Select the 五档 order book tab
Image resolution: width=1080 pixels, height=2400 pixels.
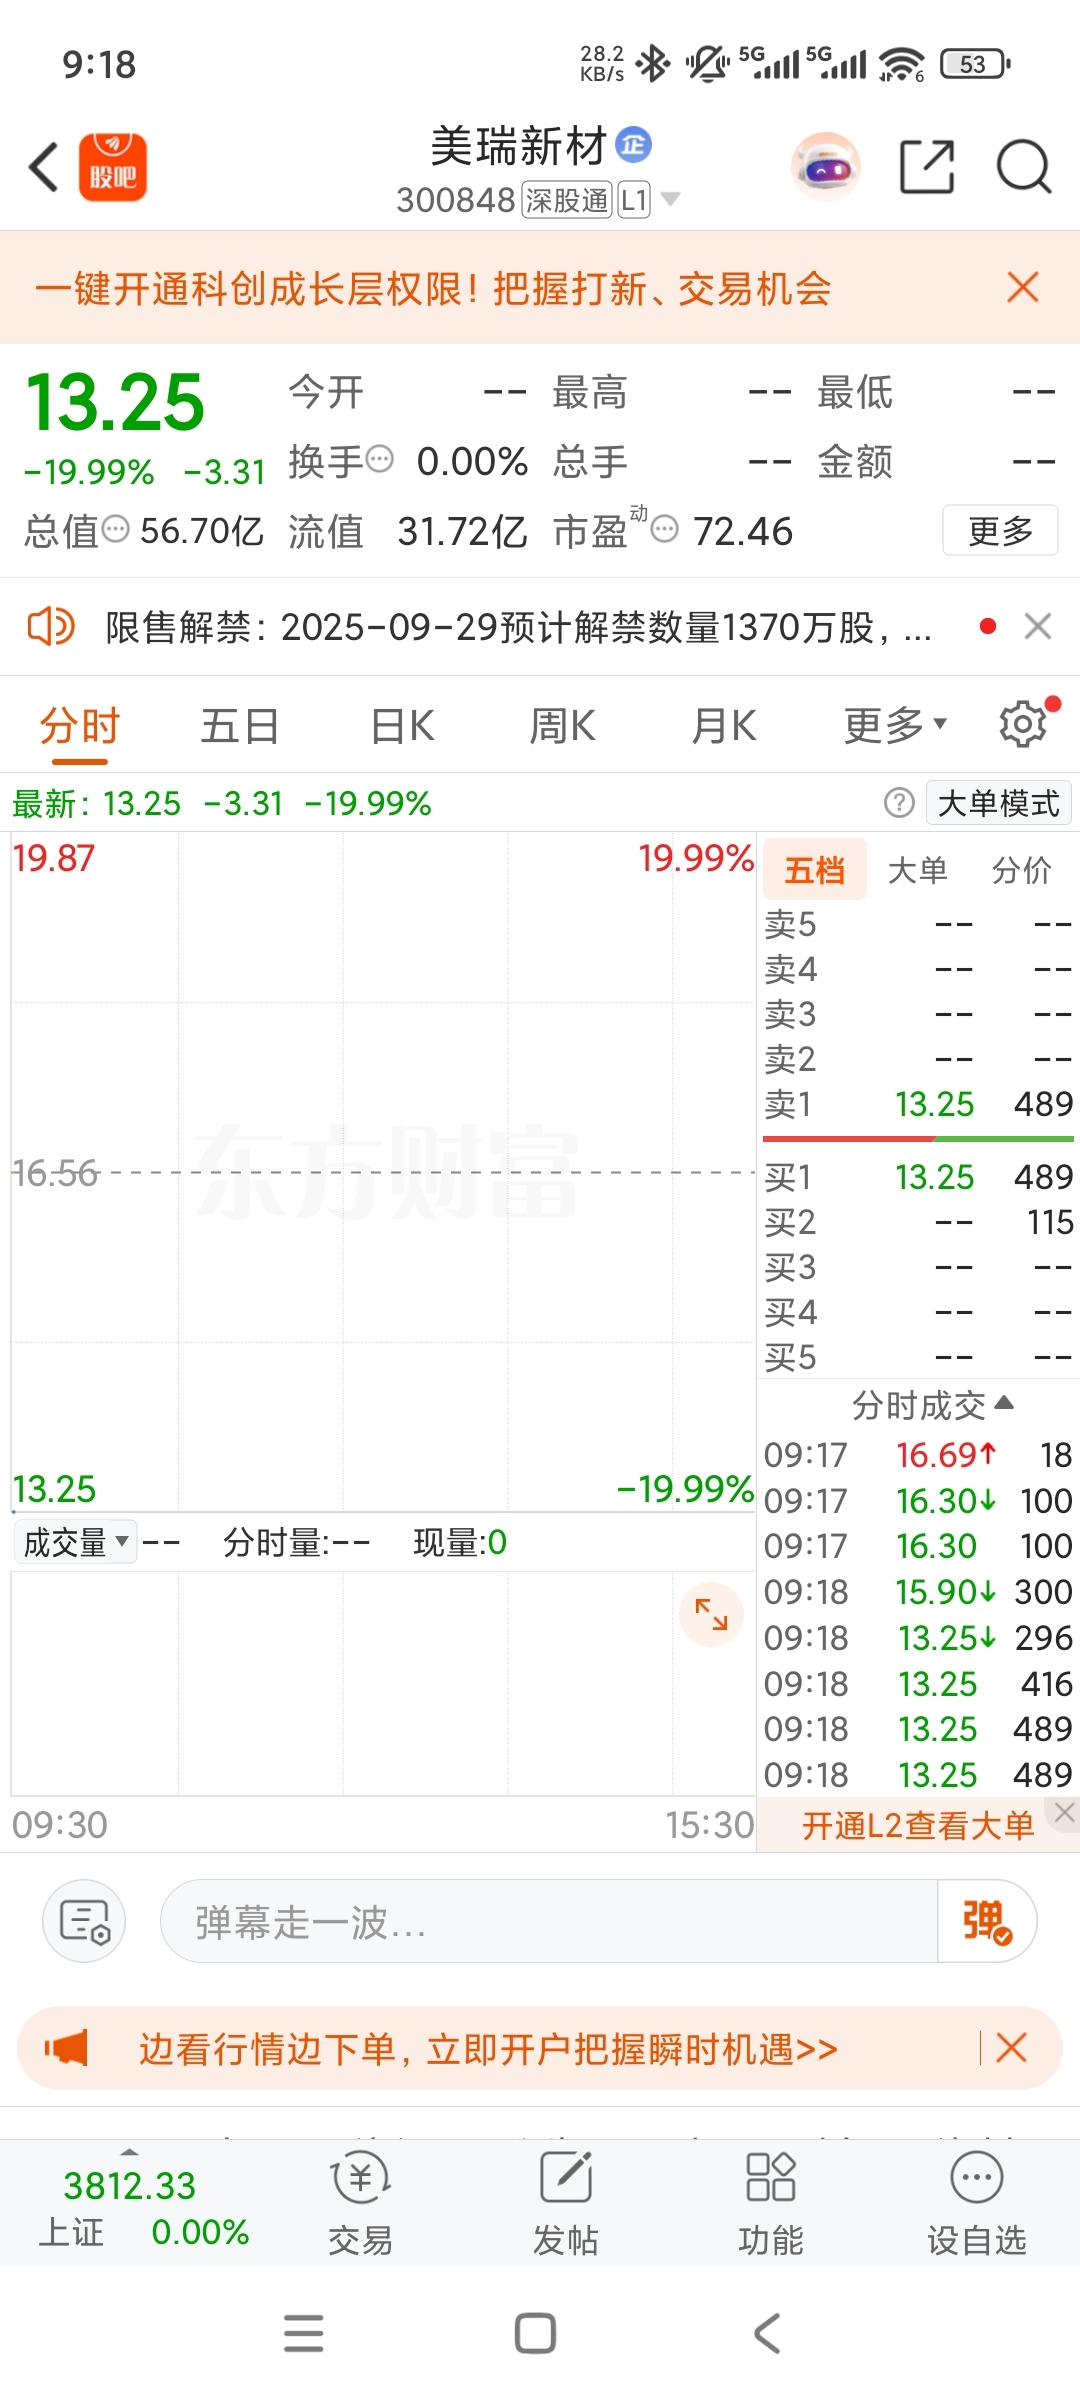[814, 870]
